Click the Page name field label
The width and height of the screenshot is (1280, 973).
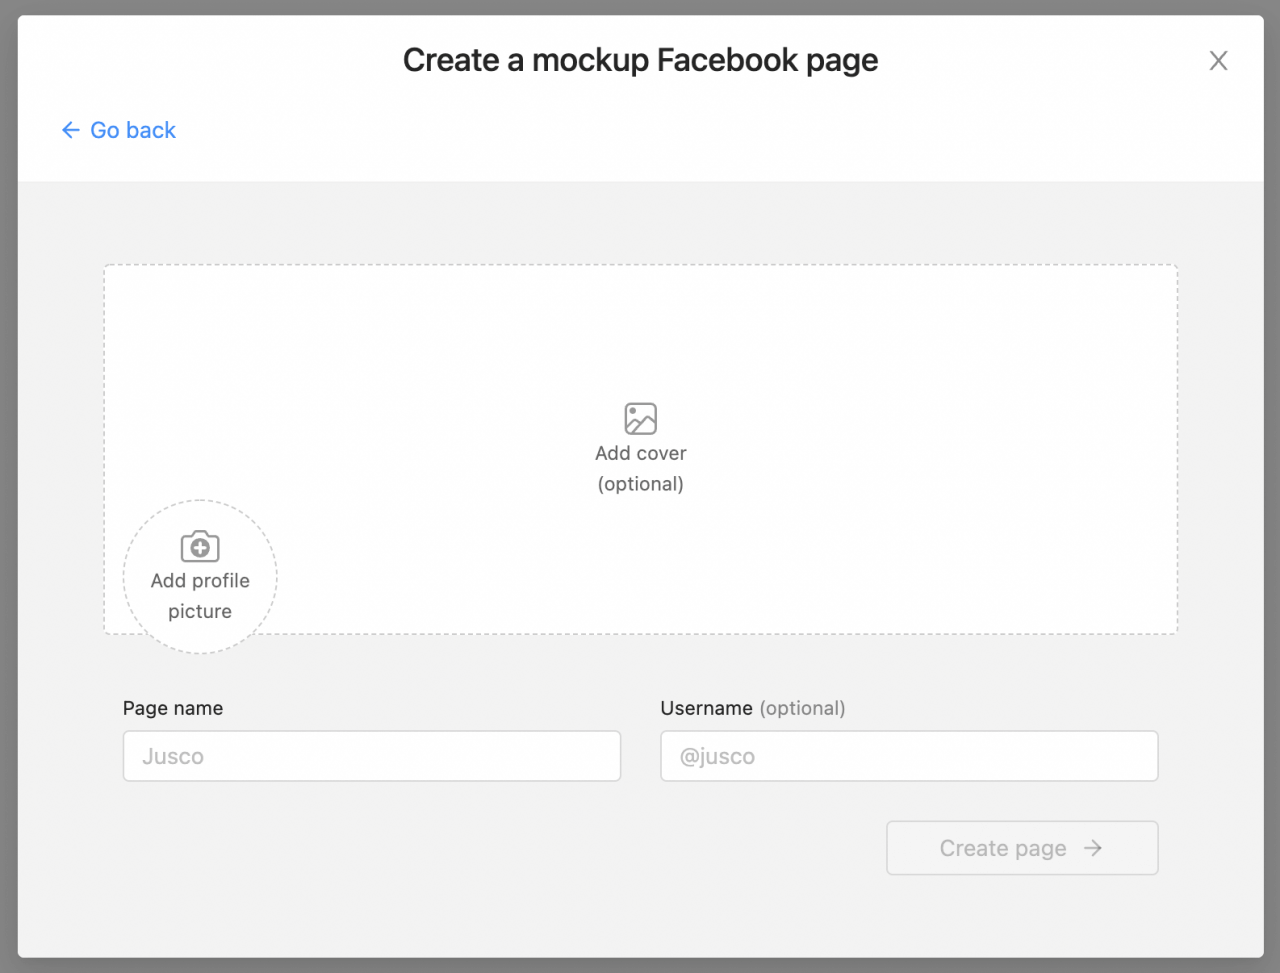click(x=172, y=708)
